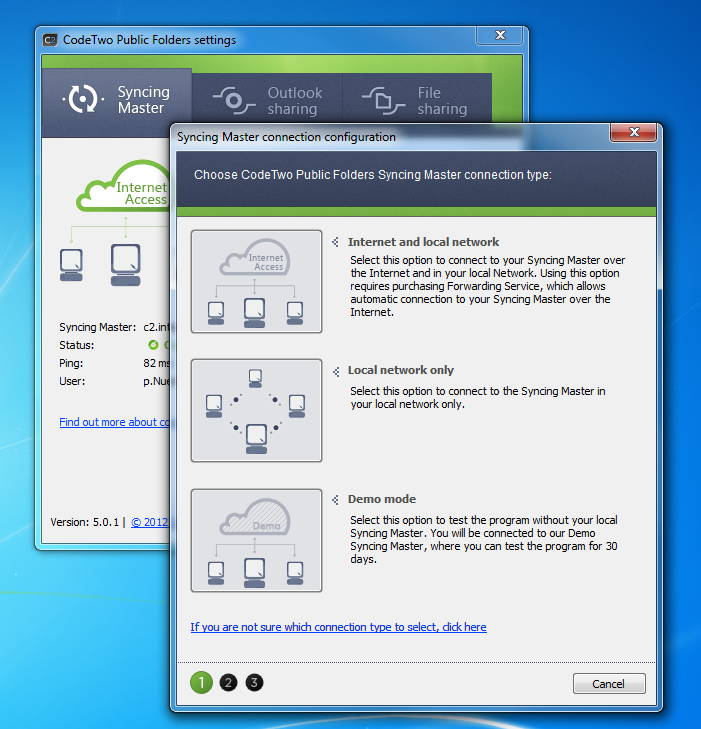Click the User: label text
The image size is (701, 729).
coord(72,381)
